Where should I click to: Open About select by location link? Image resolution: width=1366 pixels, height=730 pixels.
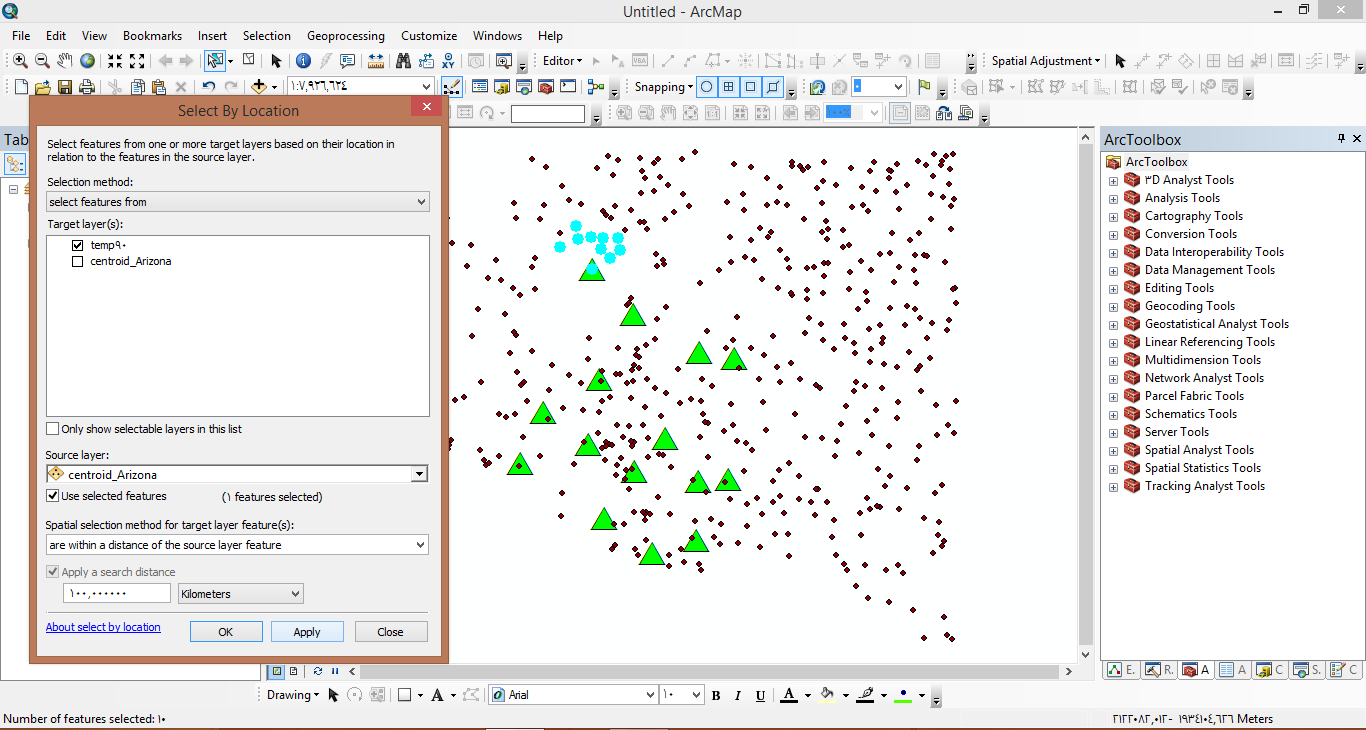pos(103,627)
